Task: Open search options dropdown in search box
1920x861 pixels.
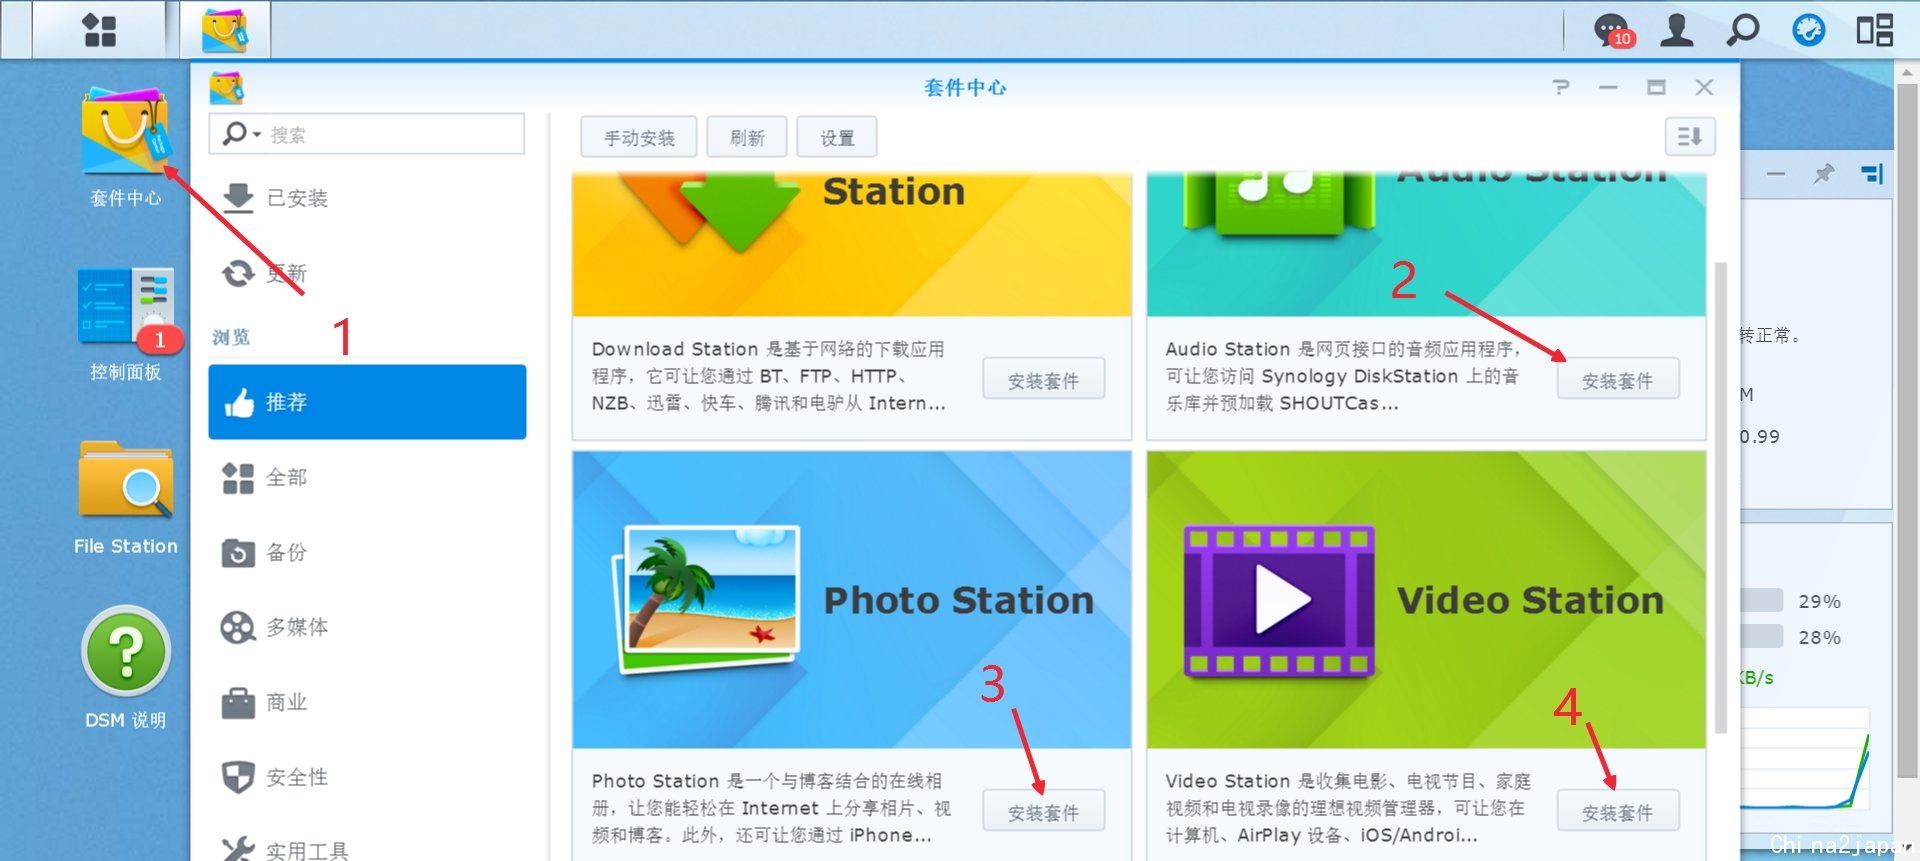Action: point(242,133)
